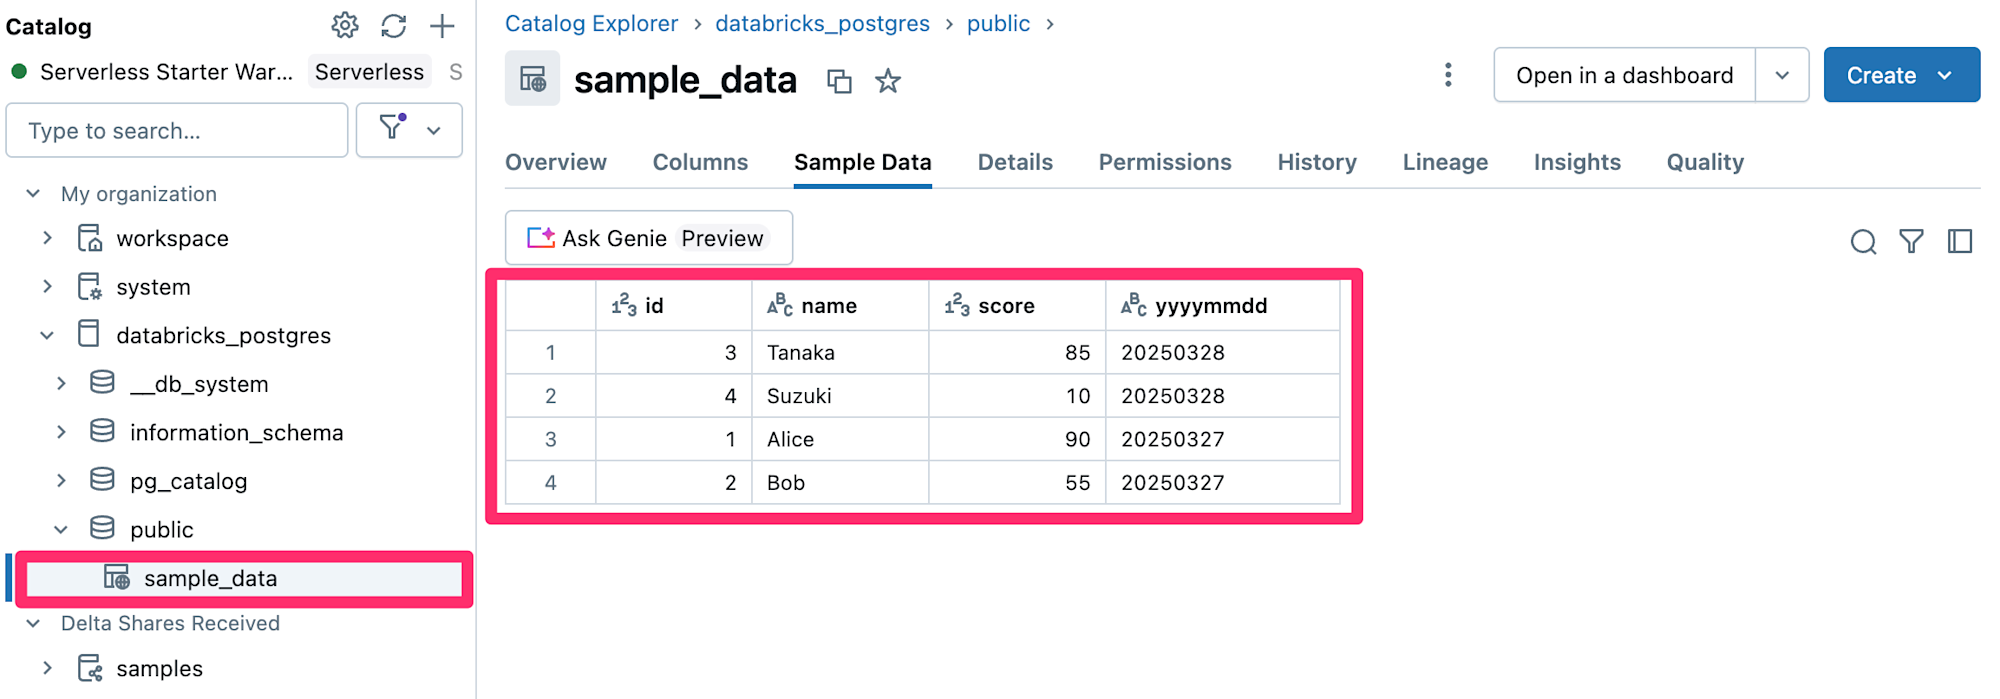Click the information_schema database icon
The height and width of the screenshot is (699, 2000).
click(102, 431)
